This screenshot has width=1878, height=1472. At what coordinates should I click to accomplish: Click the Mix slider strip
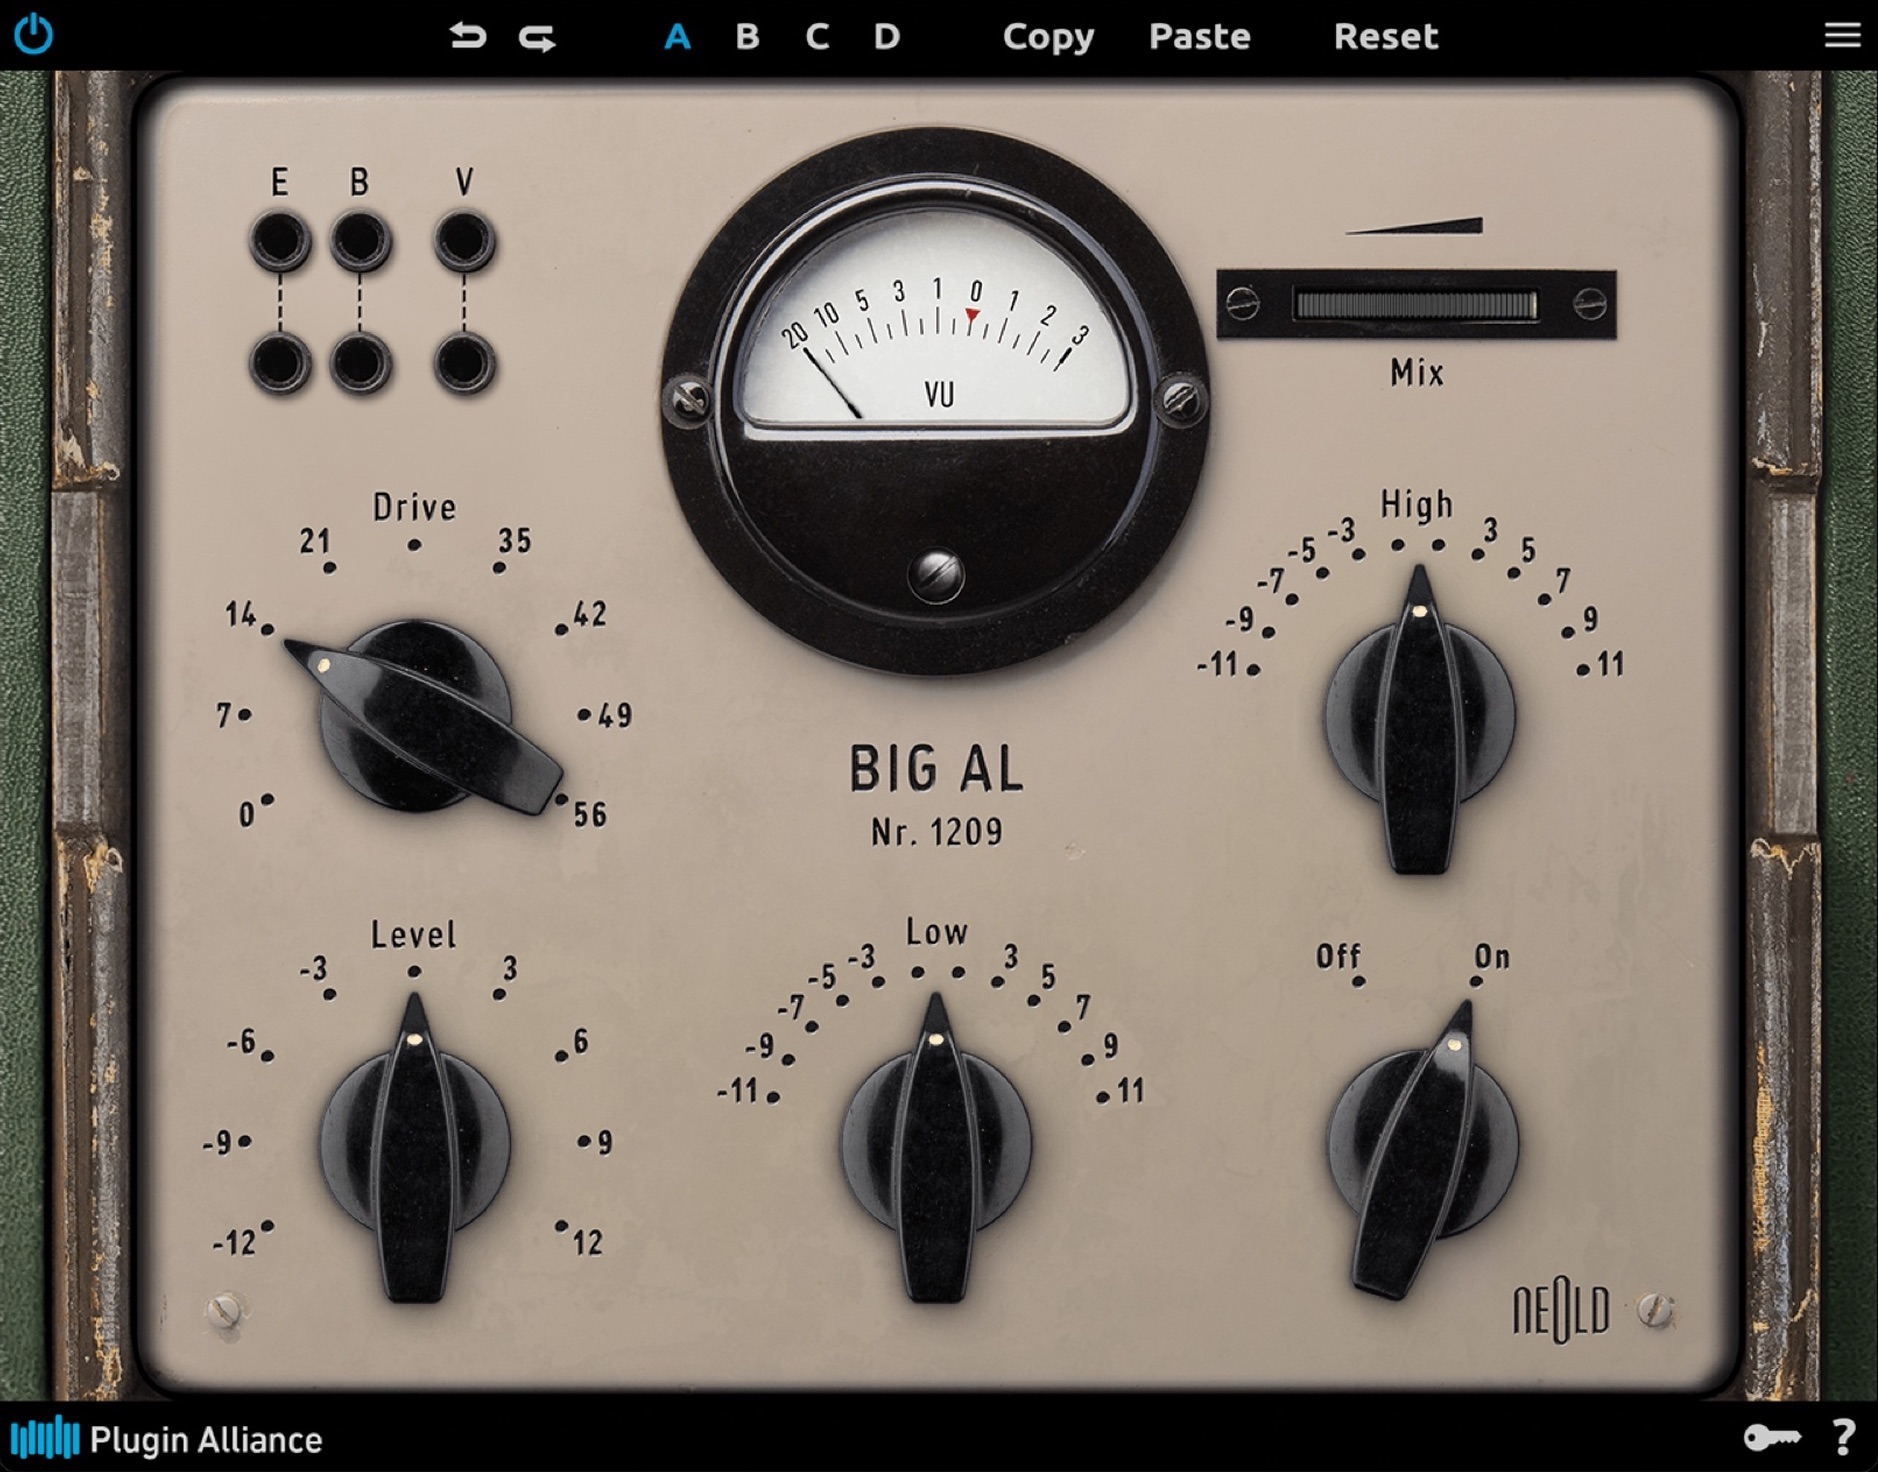tap(1415, 305)
